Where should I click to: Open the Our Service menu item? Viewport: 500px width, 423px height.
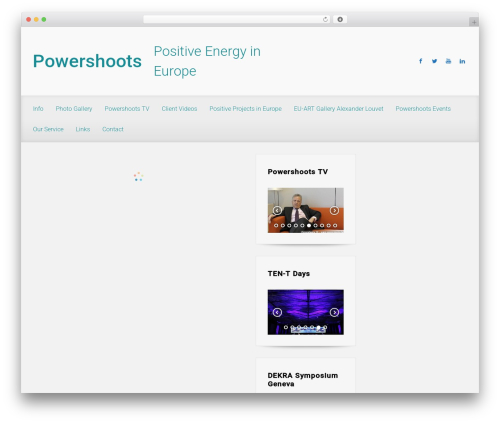[48, 129]
